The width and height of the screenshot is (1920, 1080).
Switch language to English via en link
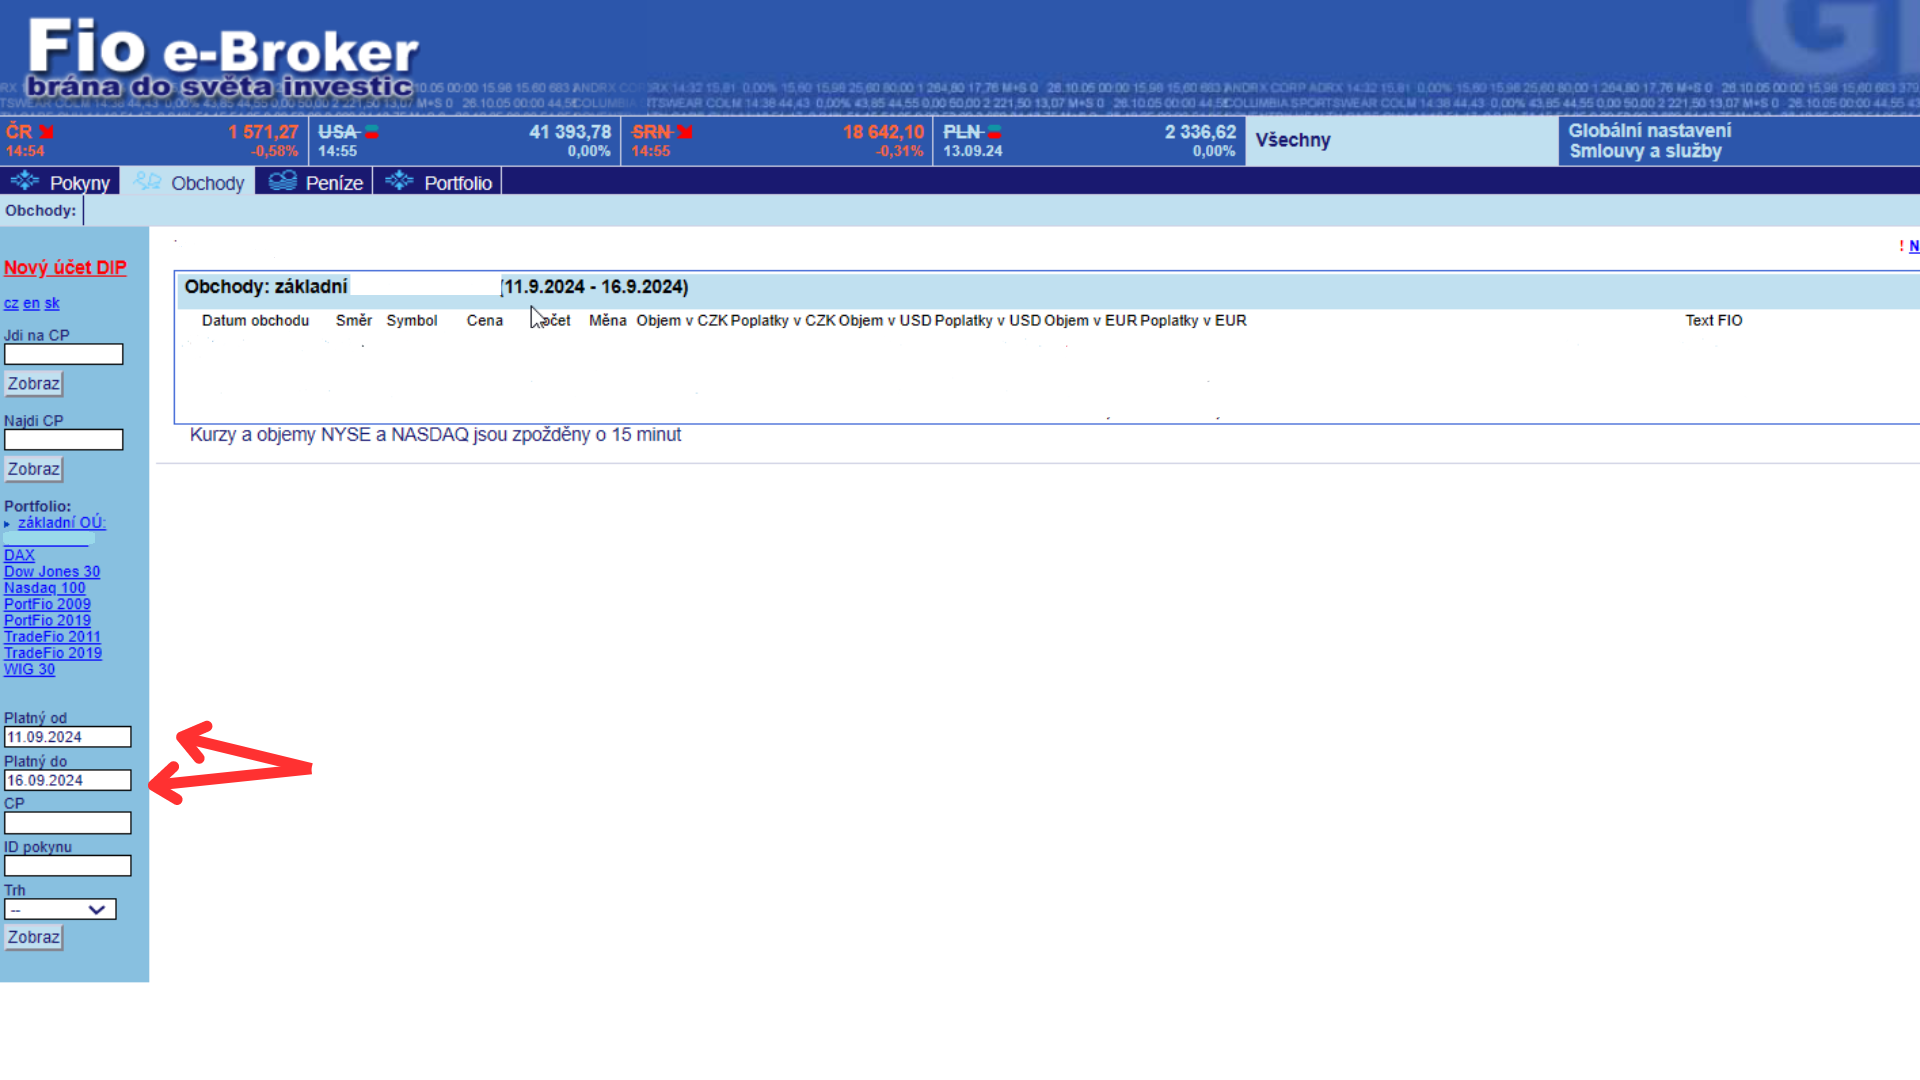coord(31,303)
